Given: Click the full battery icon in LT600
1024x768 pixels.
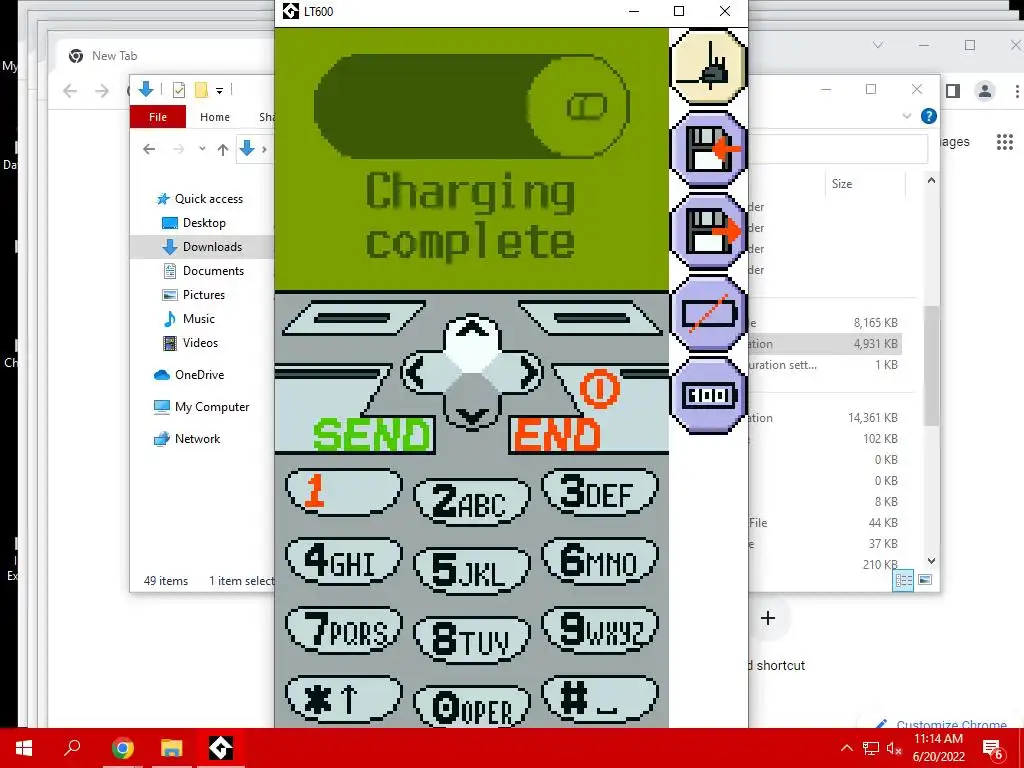Looking at the screenshot, I should [709, 395].
